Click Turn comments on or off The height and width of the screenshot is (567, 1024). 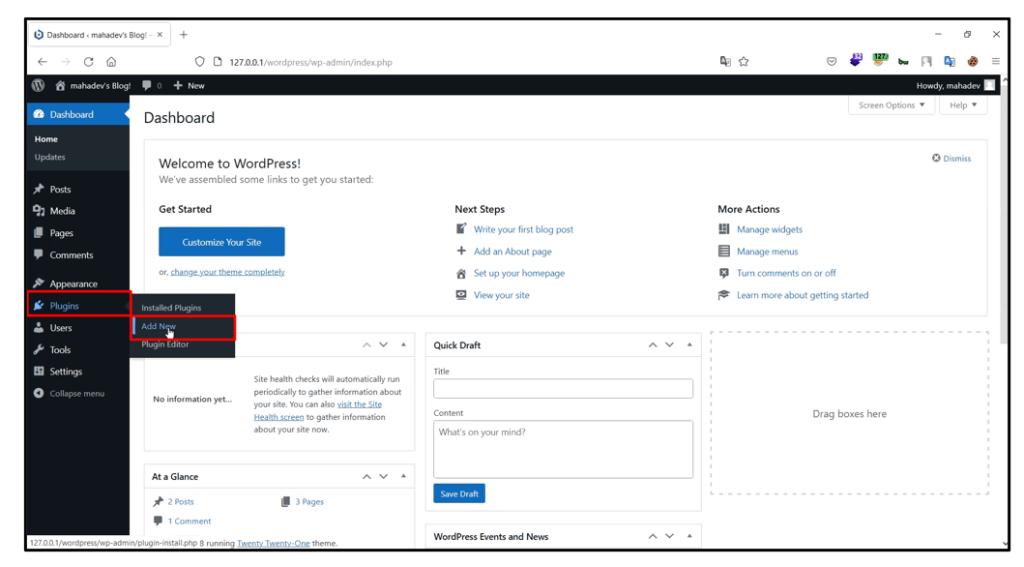coord(786,273)
